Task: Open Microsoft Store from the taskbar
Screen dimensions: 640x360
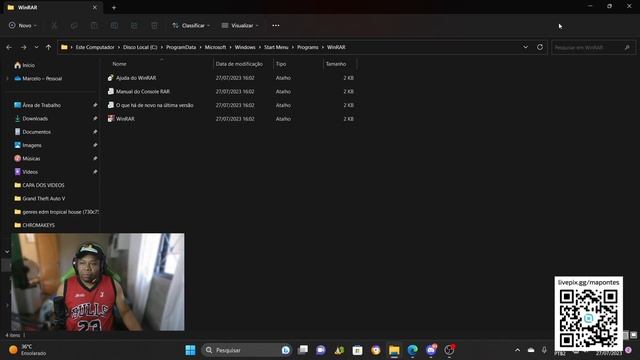Action: point(358,350)
